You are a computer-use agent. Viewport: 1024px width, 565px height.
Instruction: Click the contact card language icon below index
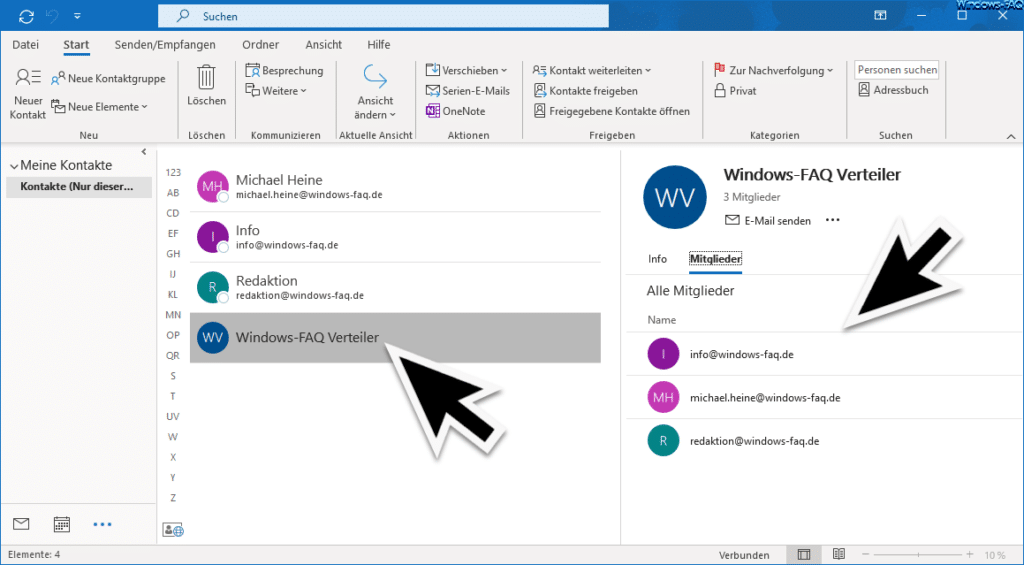pyautogui.click(x=173, y=530)
